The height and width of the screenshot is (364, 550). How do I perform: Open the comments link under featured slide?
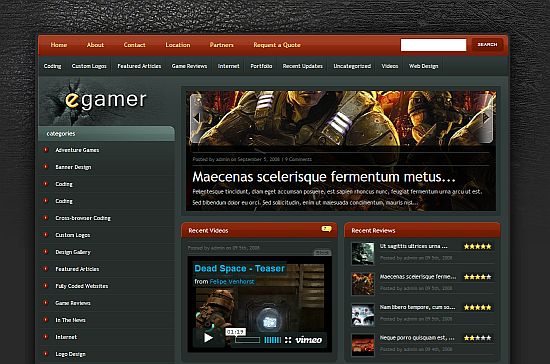298,159
